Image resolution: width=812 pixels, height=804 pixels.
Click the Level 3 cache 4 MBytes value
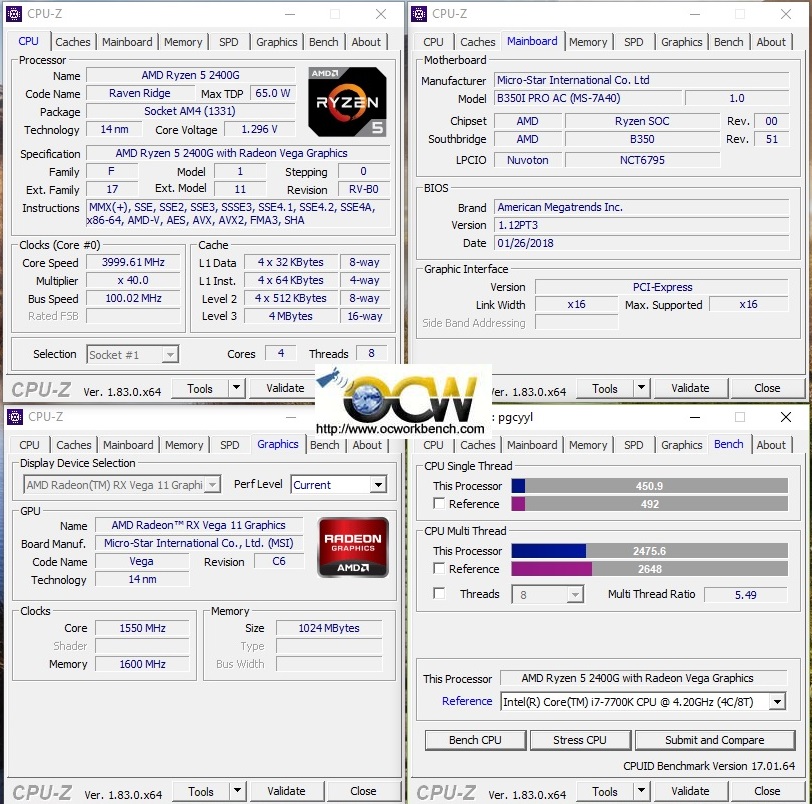(x=291, y=316)
